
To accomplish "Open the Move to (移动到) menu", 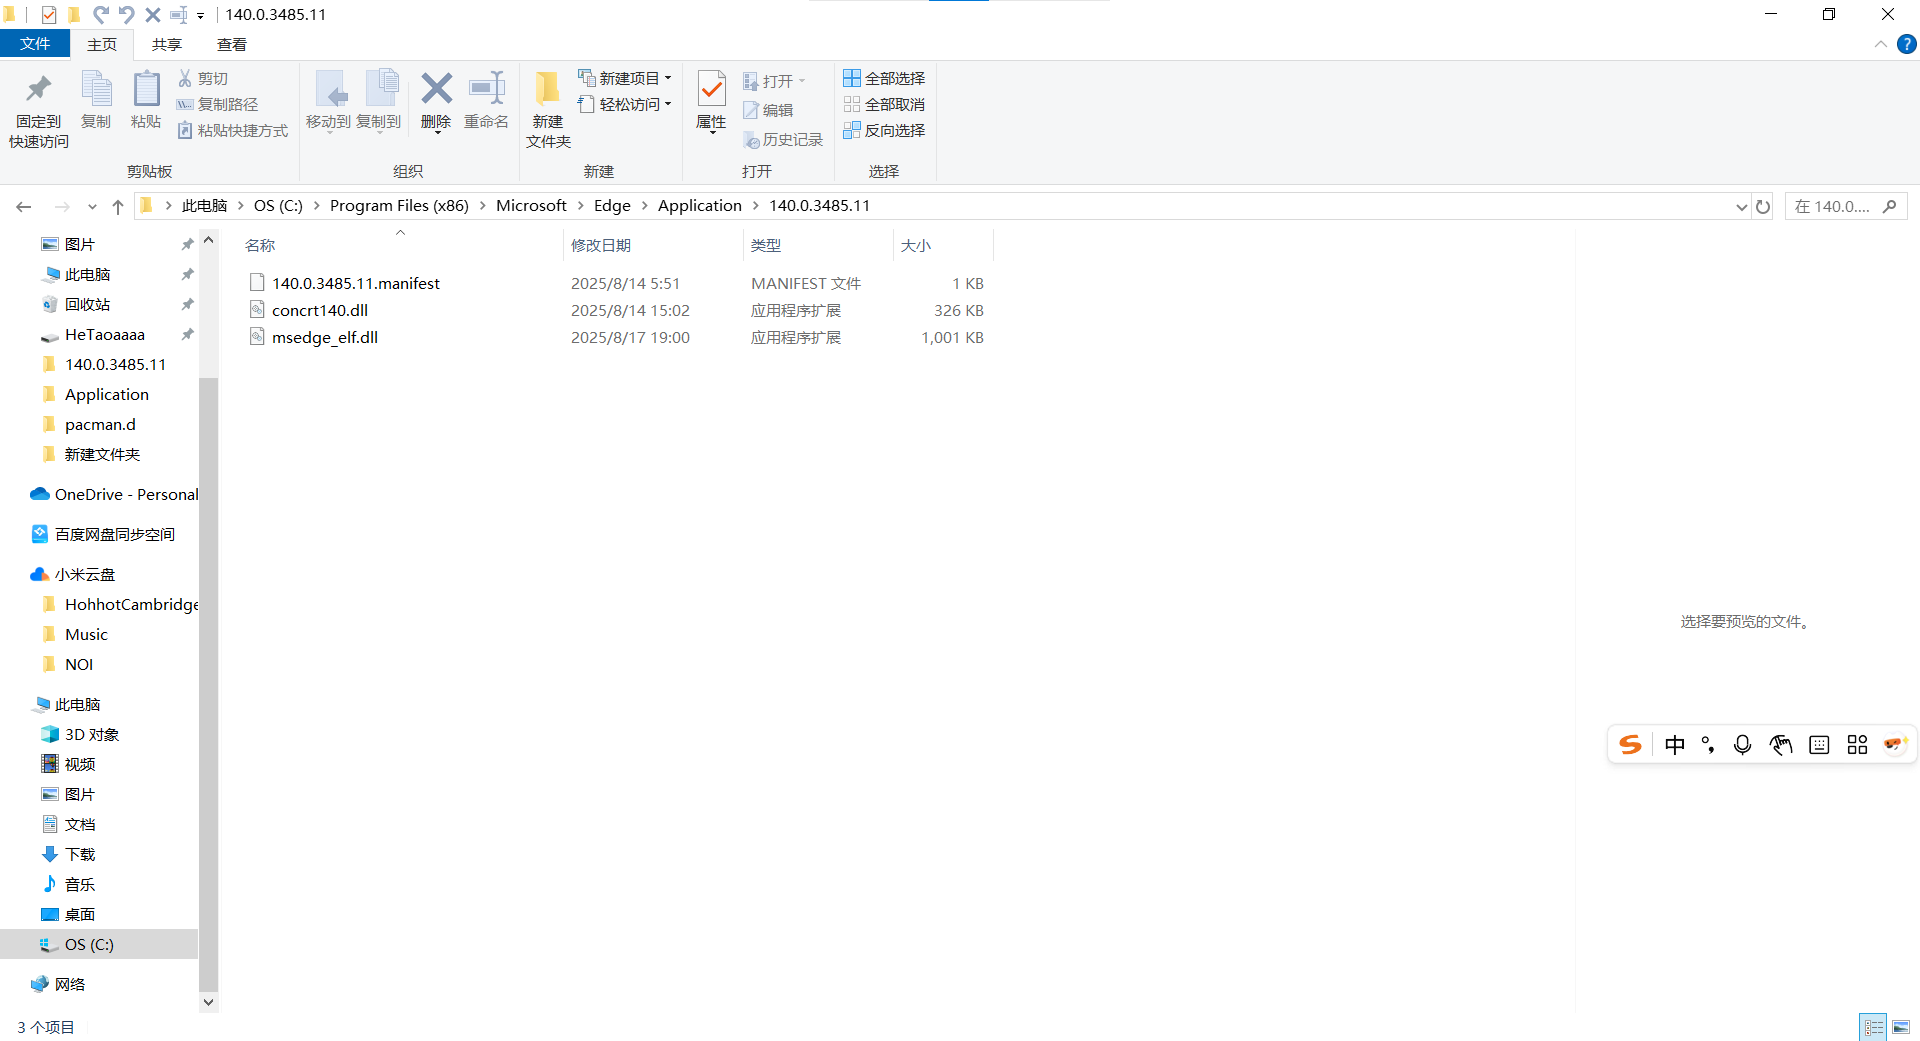I will coord(328,101).
